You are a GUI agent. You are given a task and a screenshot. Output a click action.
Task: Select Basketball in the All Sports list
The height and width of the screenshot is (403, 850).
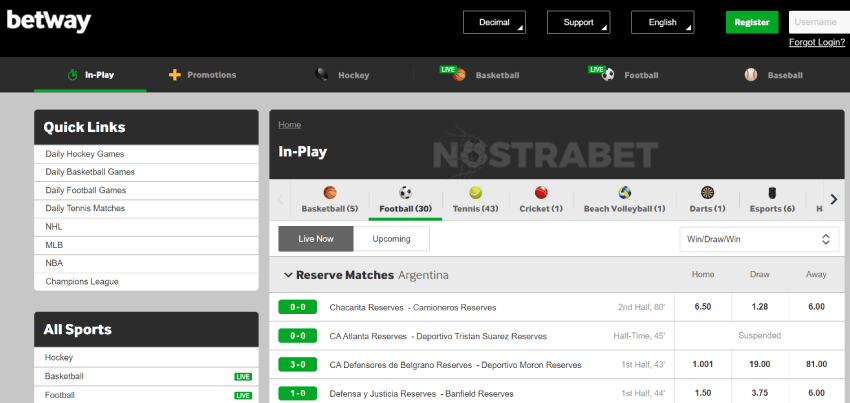[146, 376]
